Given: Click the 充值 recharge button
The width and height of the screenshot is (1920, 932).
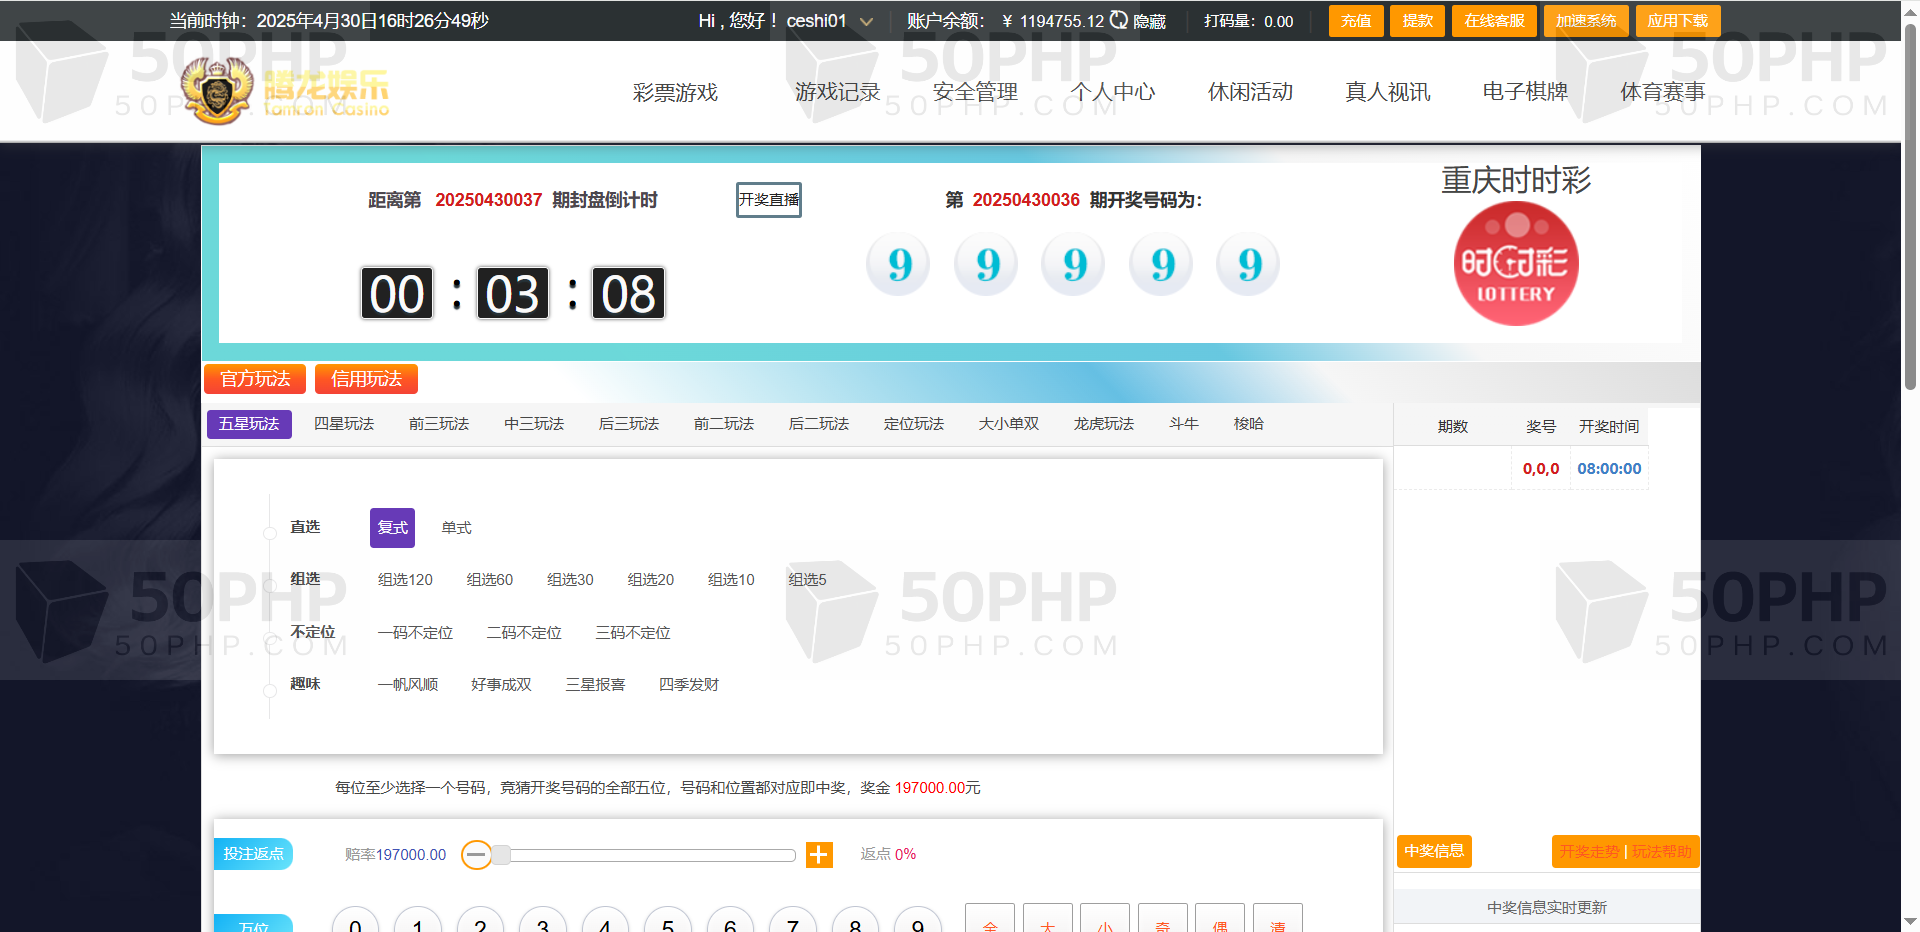Looking at the screenshot, I should click(x=1356, y=21).
